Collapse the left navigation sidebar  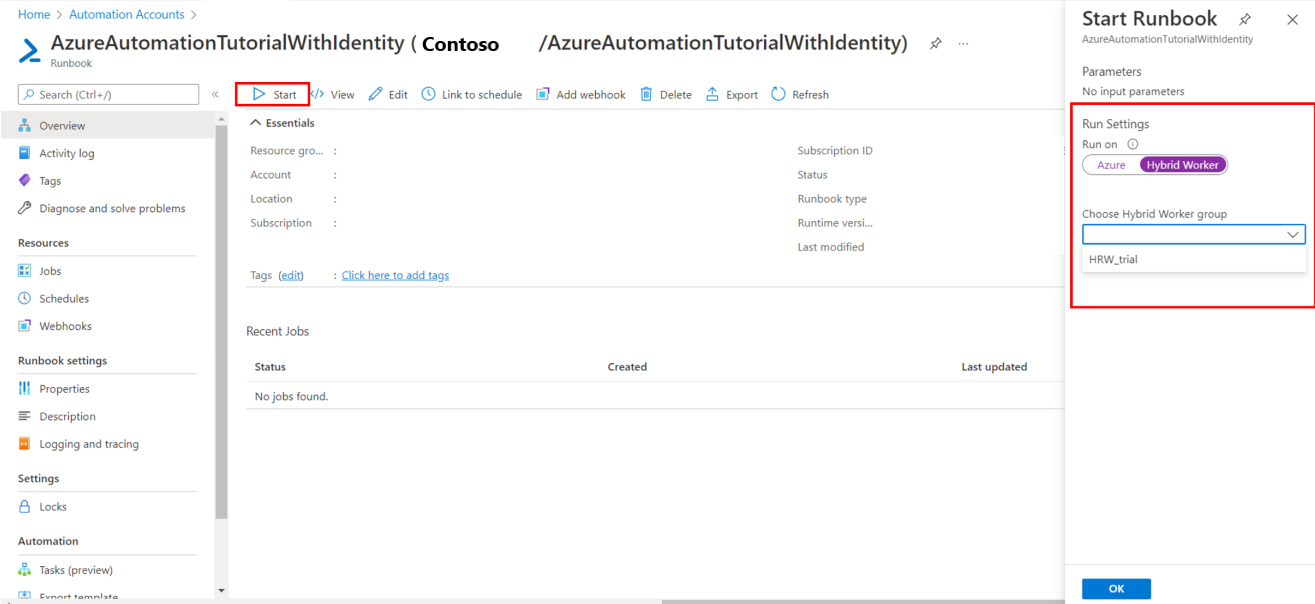(x=215, y=93)
